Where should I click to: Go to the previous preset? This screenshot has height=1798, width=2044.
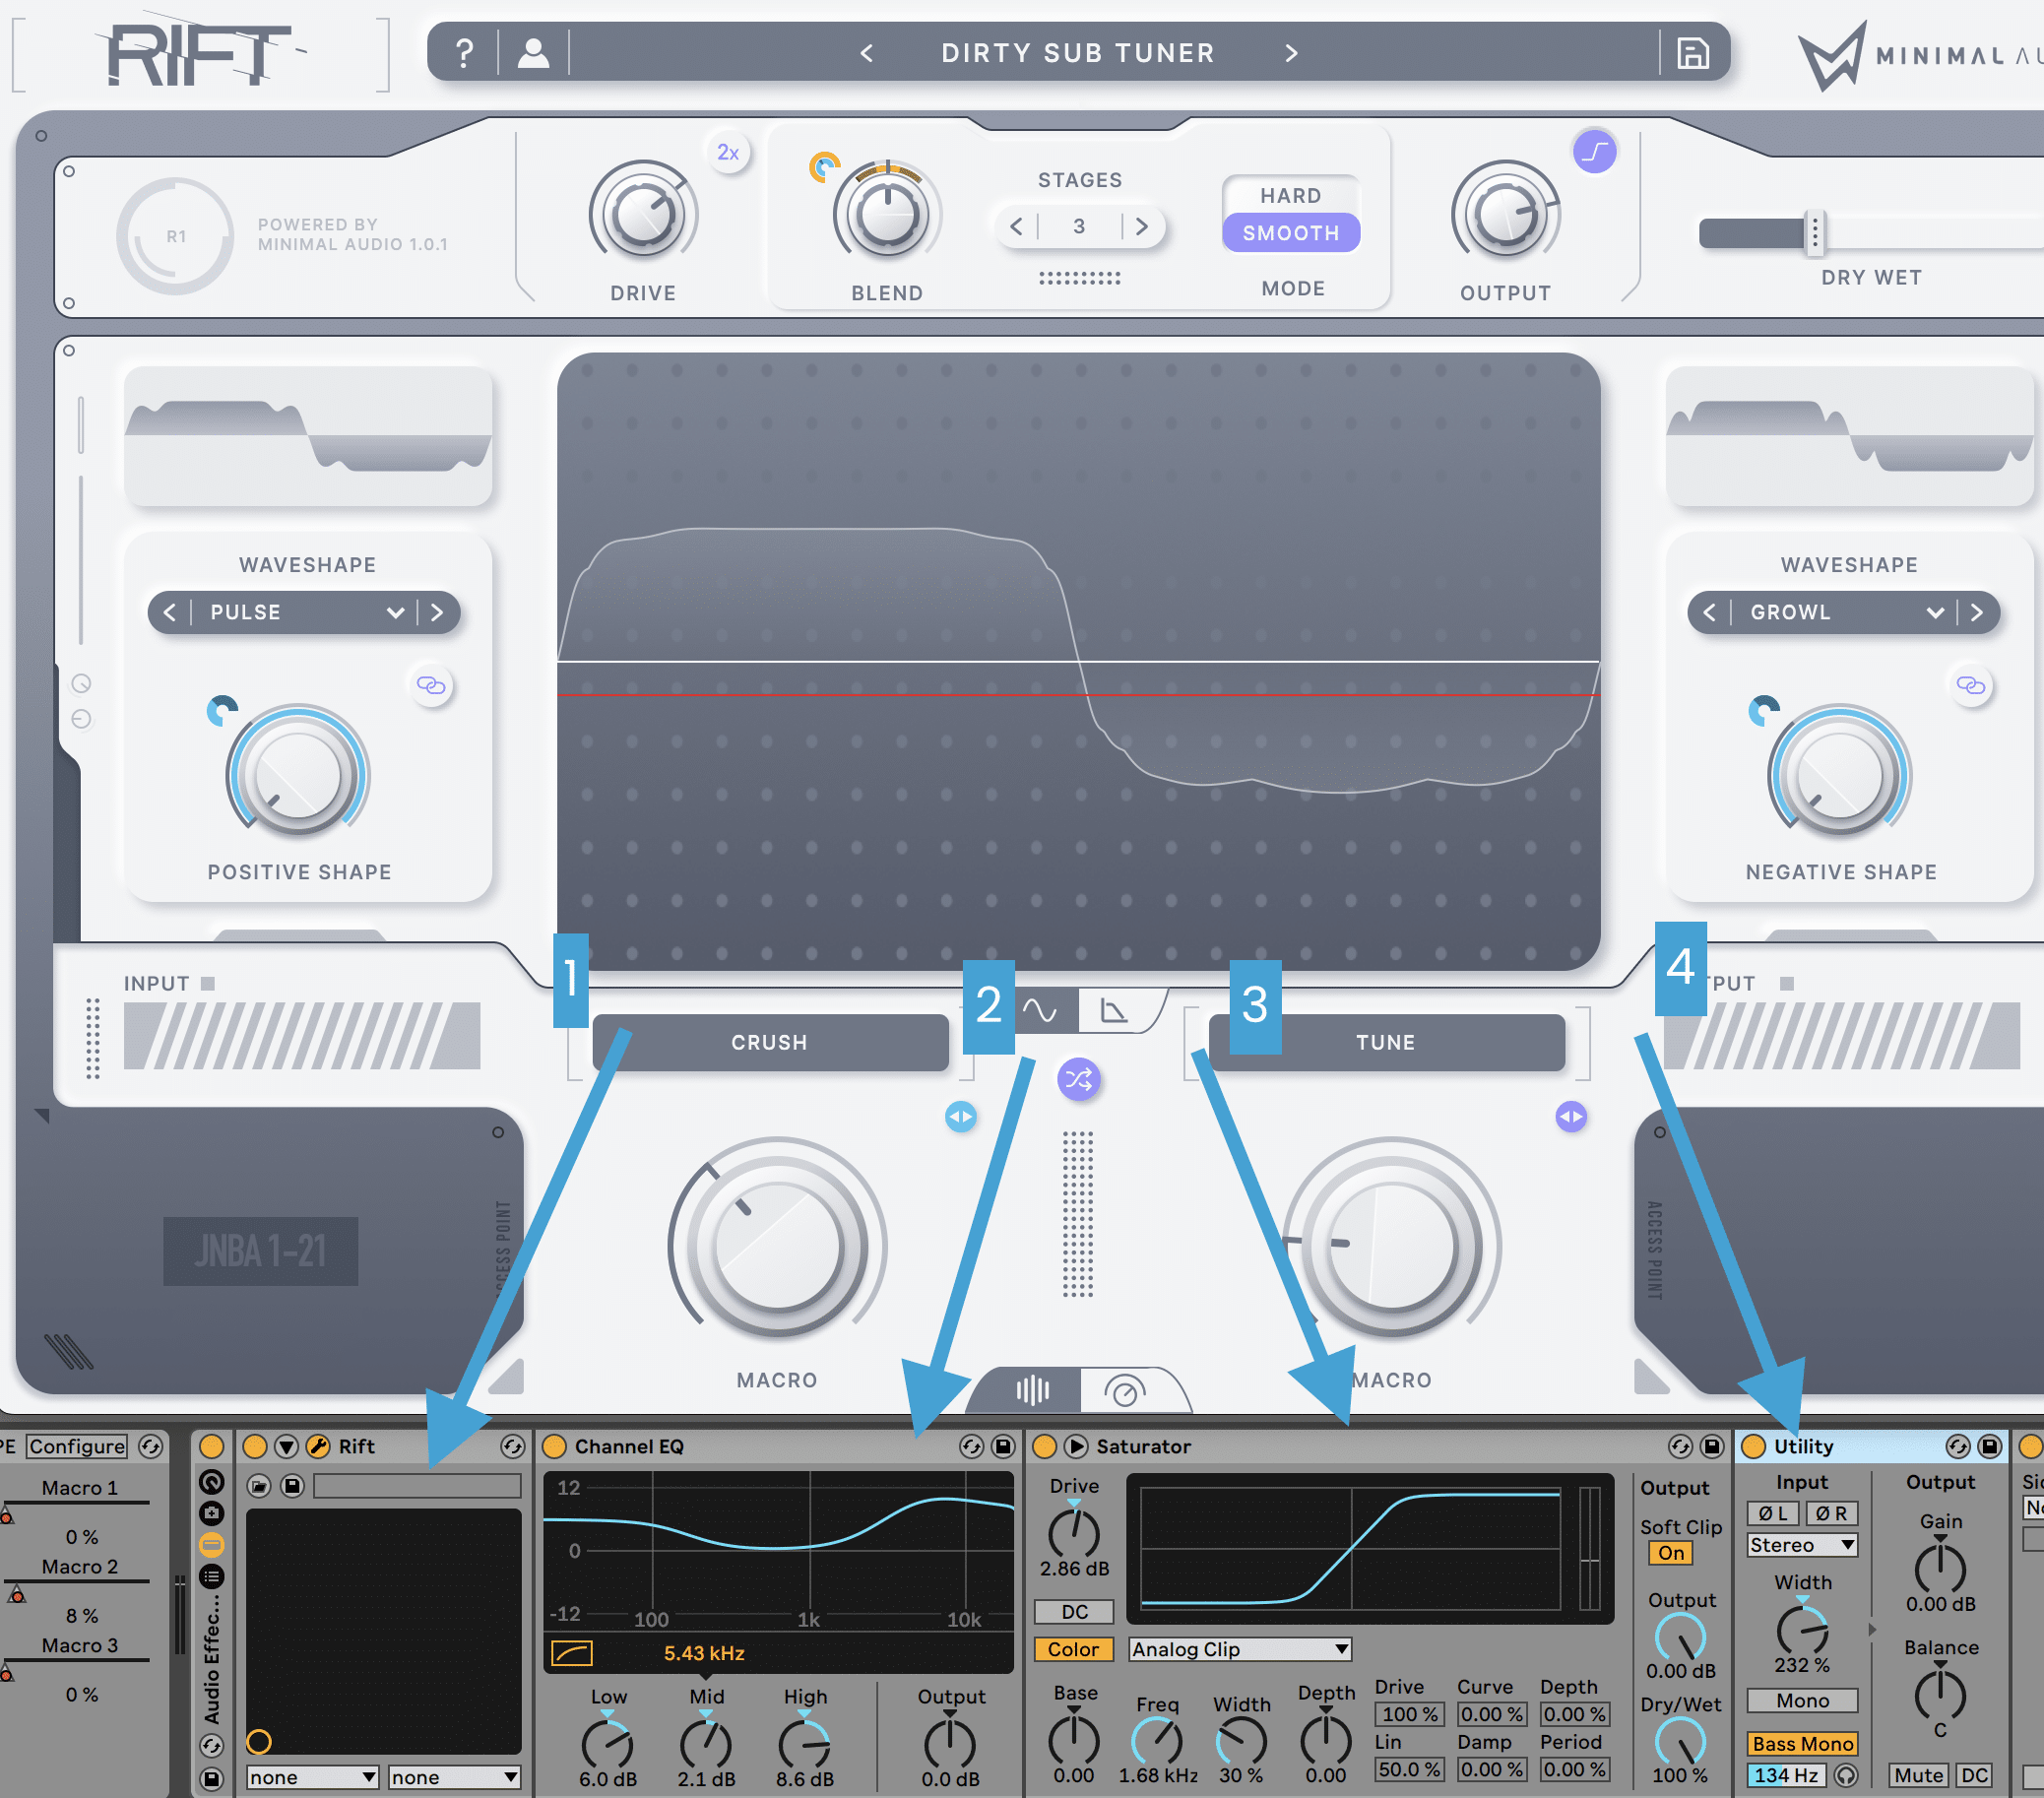[x=867, y=53]
